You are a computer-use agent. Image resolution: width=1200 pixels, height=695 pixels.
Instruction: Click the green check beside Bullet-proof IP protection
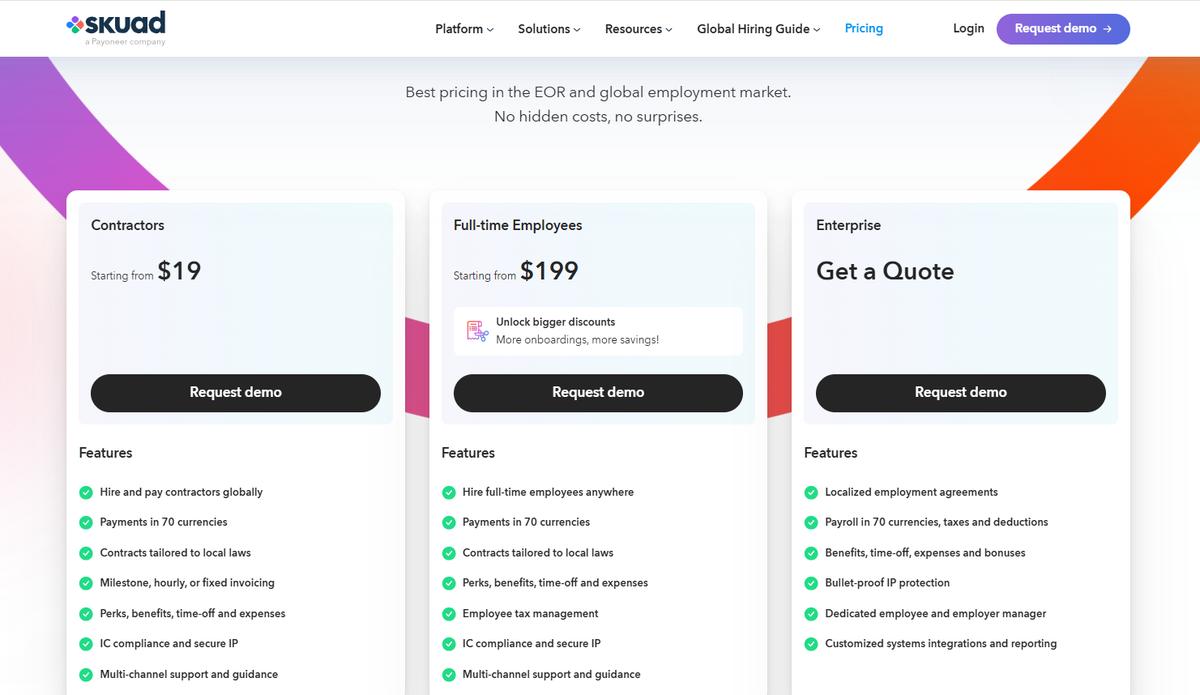point(811,583)
